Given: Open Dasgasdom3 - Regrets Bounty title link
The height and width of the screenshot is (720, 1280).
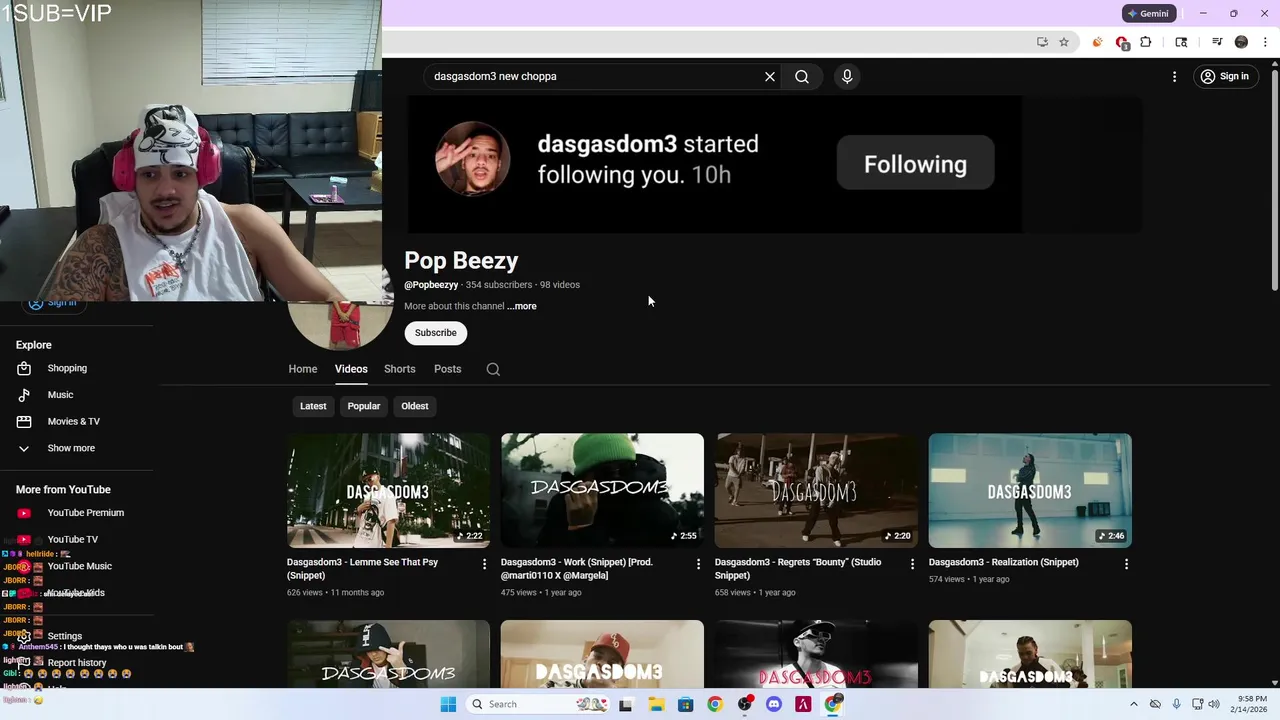Looking at the screenshot, I should click(x=798, y=569).
